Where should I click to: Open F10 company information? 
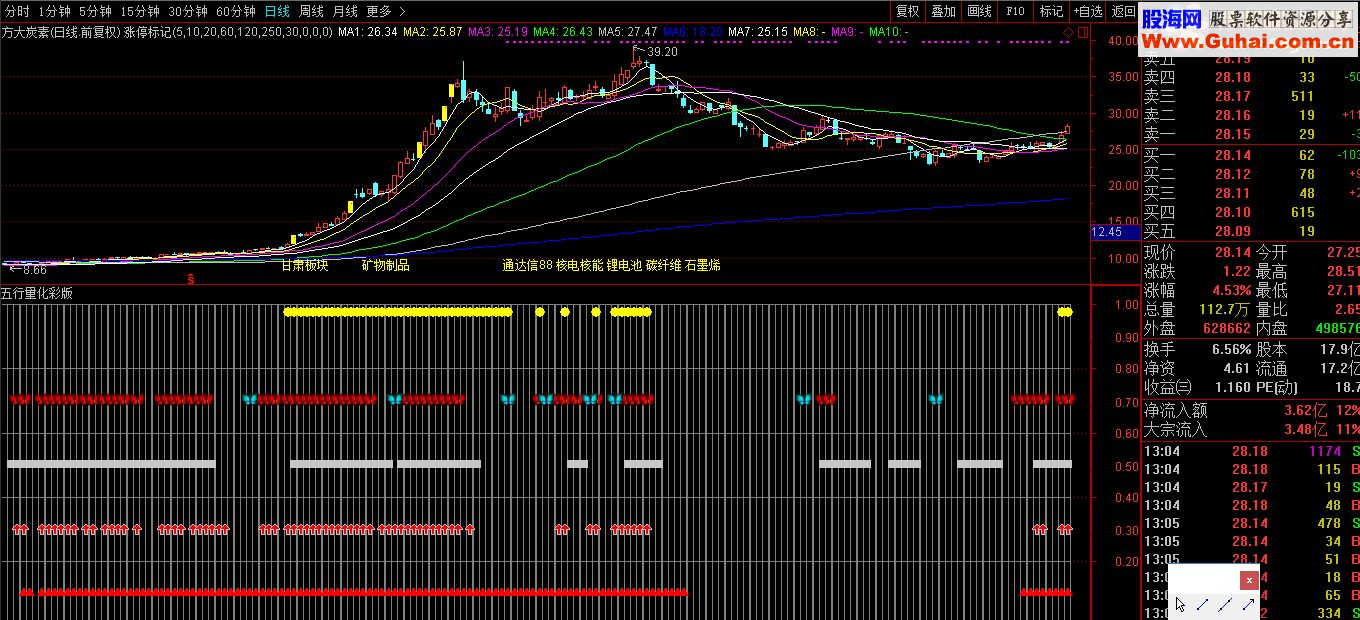[1015, 11]
